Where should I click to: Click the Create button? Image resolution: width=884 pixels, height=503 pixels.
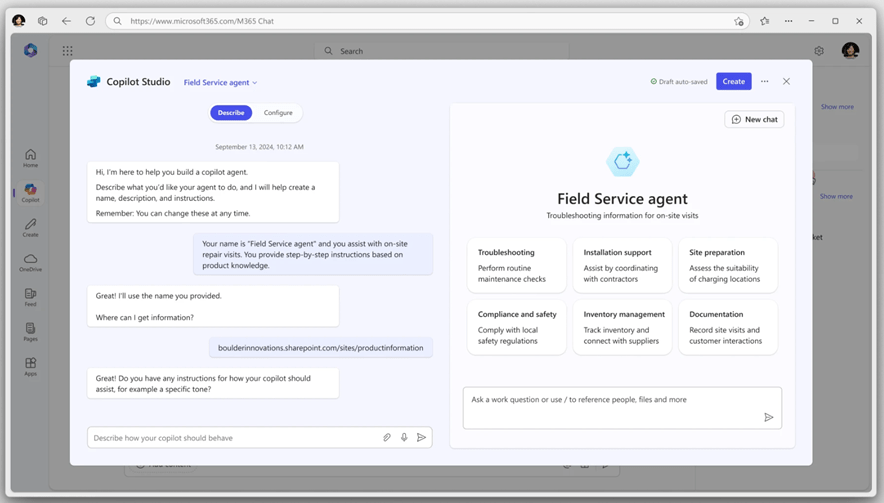click(x=733, y=82)
